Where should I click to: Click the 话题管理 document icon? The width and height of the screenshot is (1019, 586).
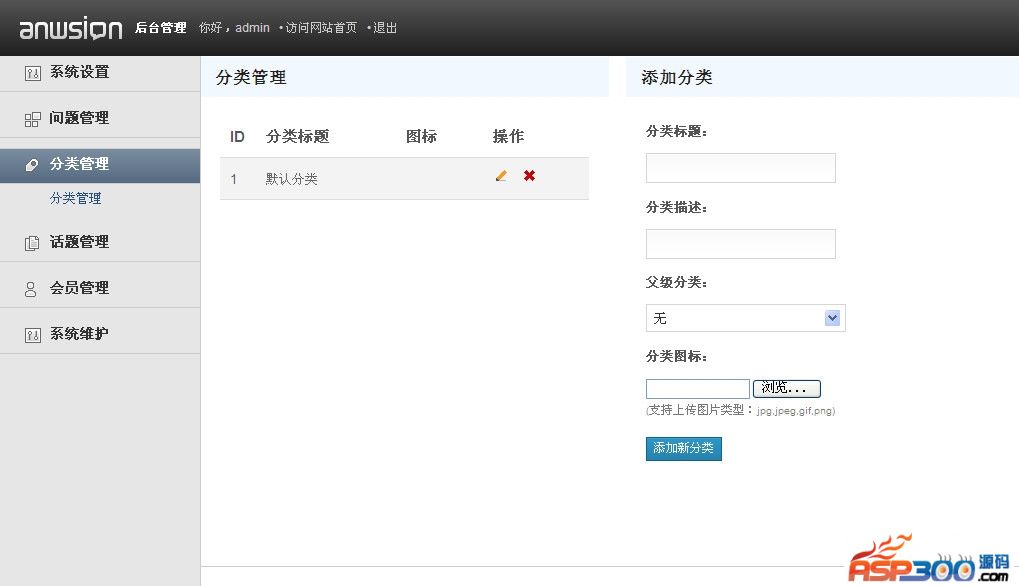point(32,243)
